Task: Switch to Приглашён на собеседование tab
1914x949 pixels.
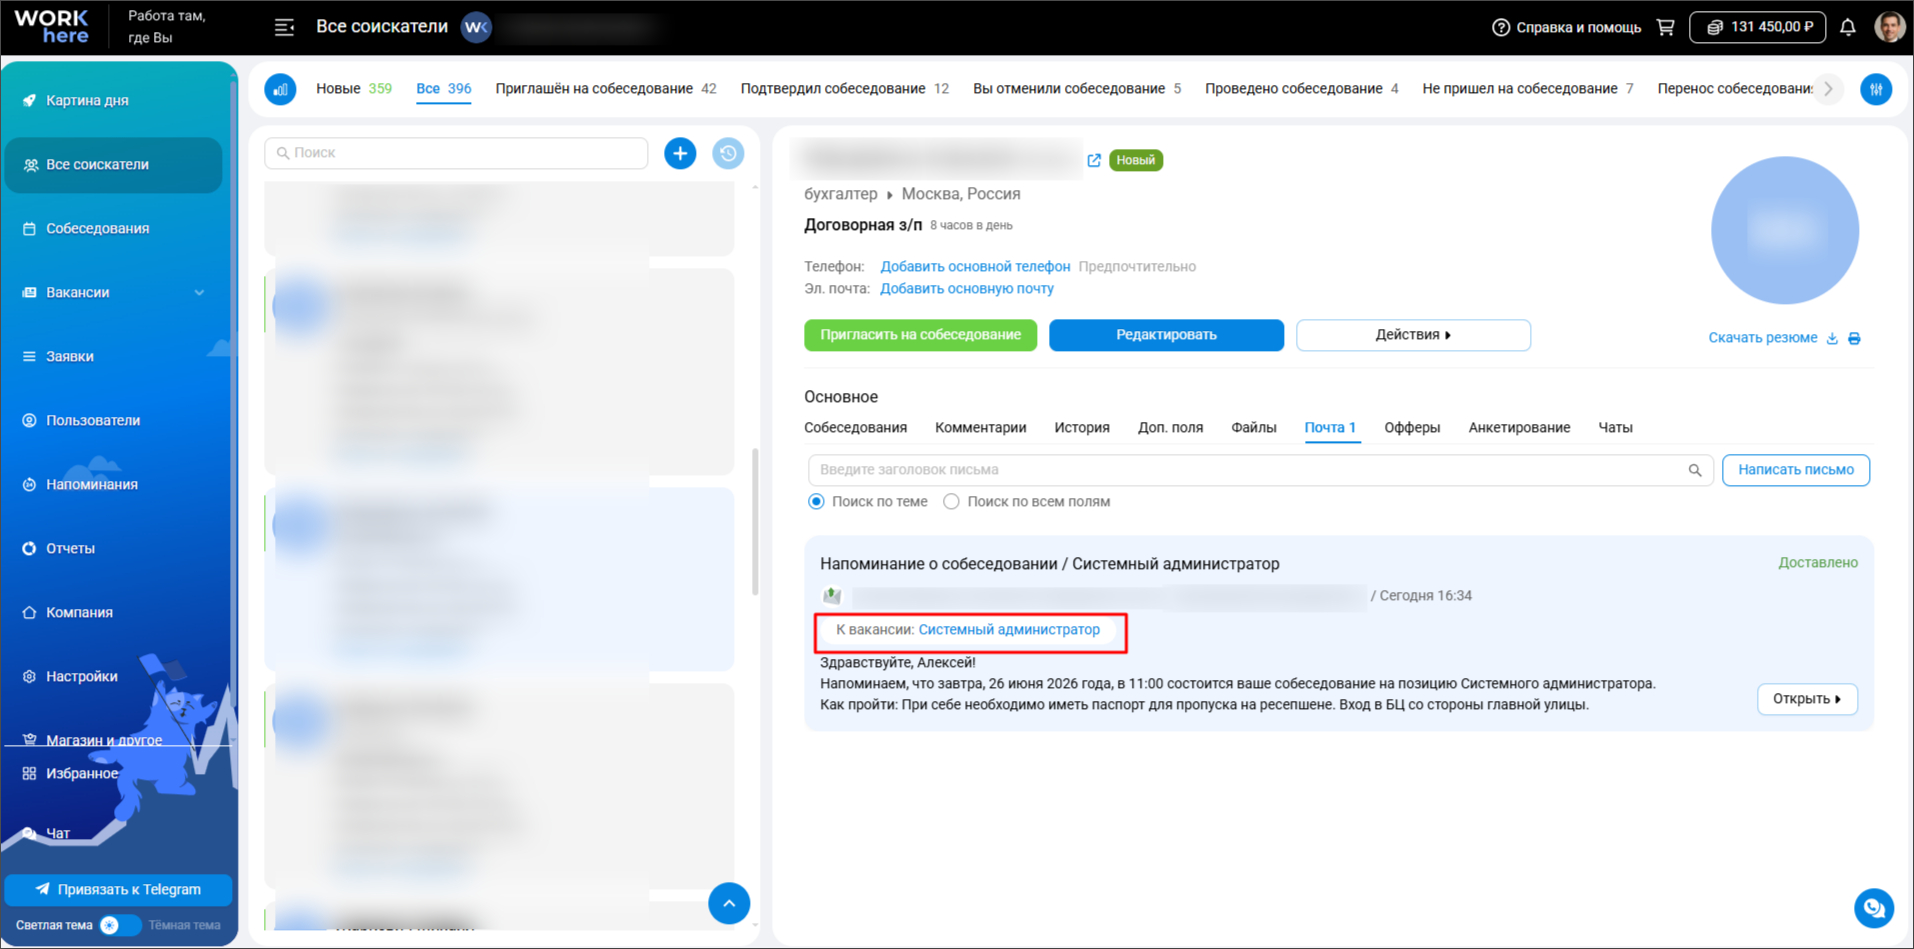Action: coord(605,88)
